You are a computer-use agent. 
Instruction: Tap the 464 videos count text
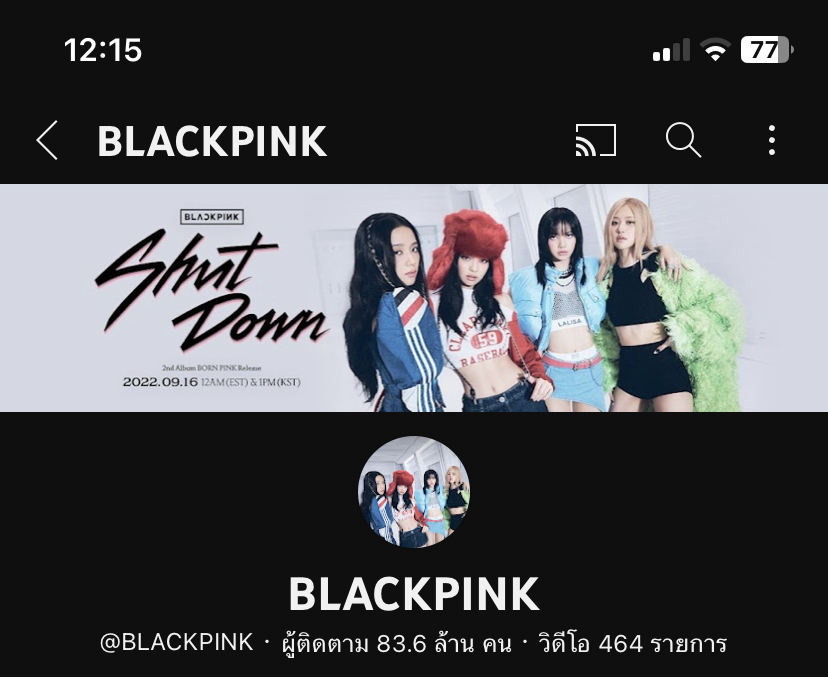[x=633, y=644]
